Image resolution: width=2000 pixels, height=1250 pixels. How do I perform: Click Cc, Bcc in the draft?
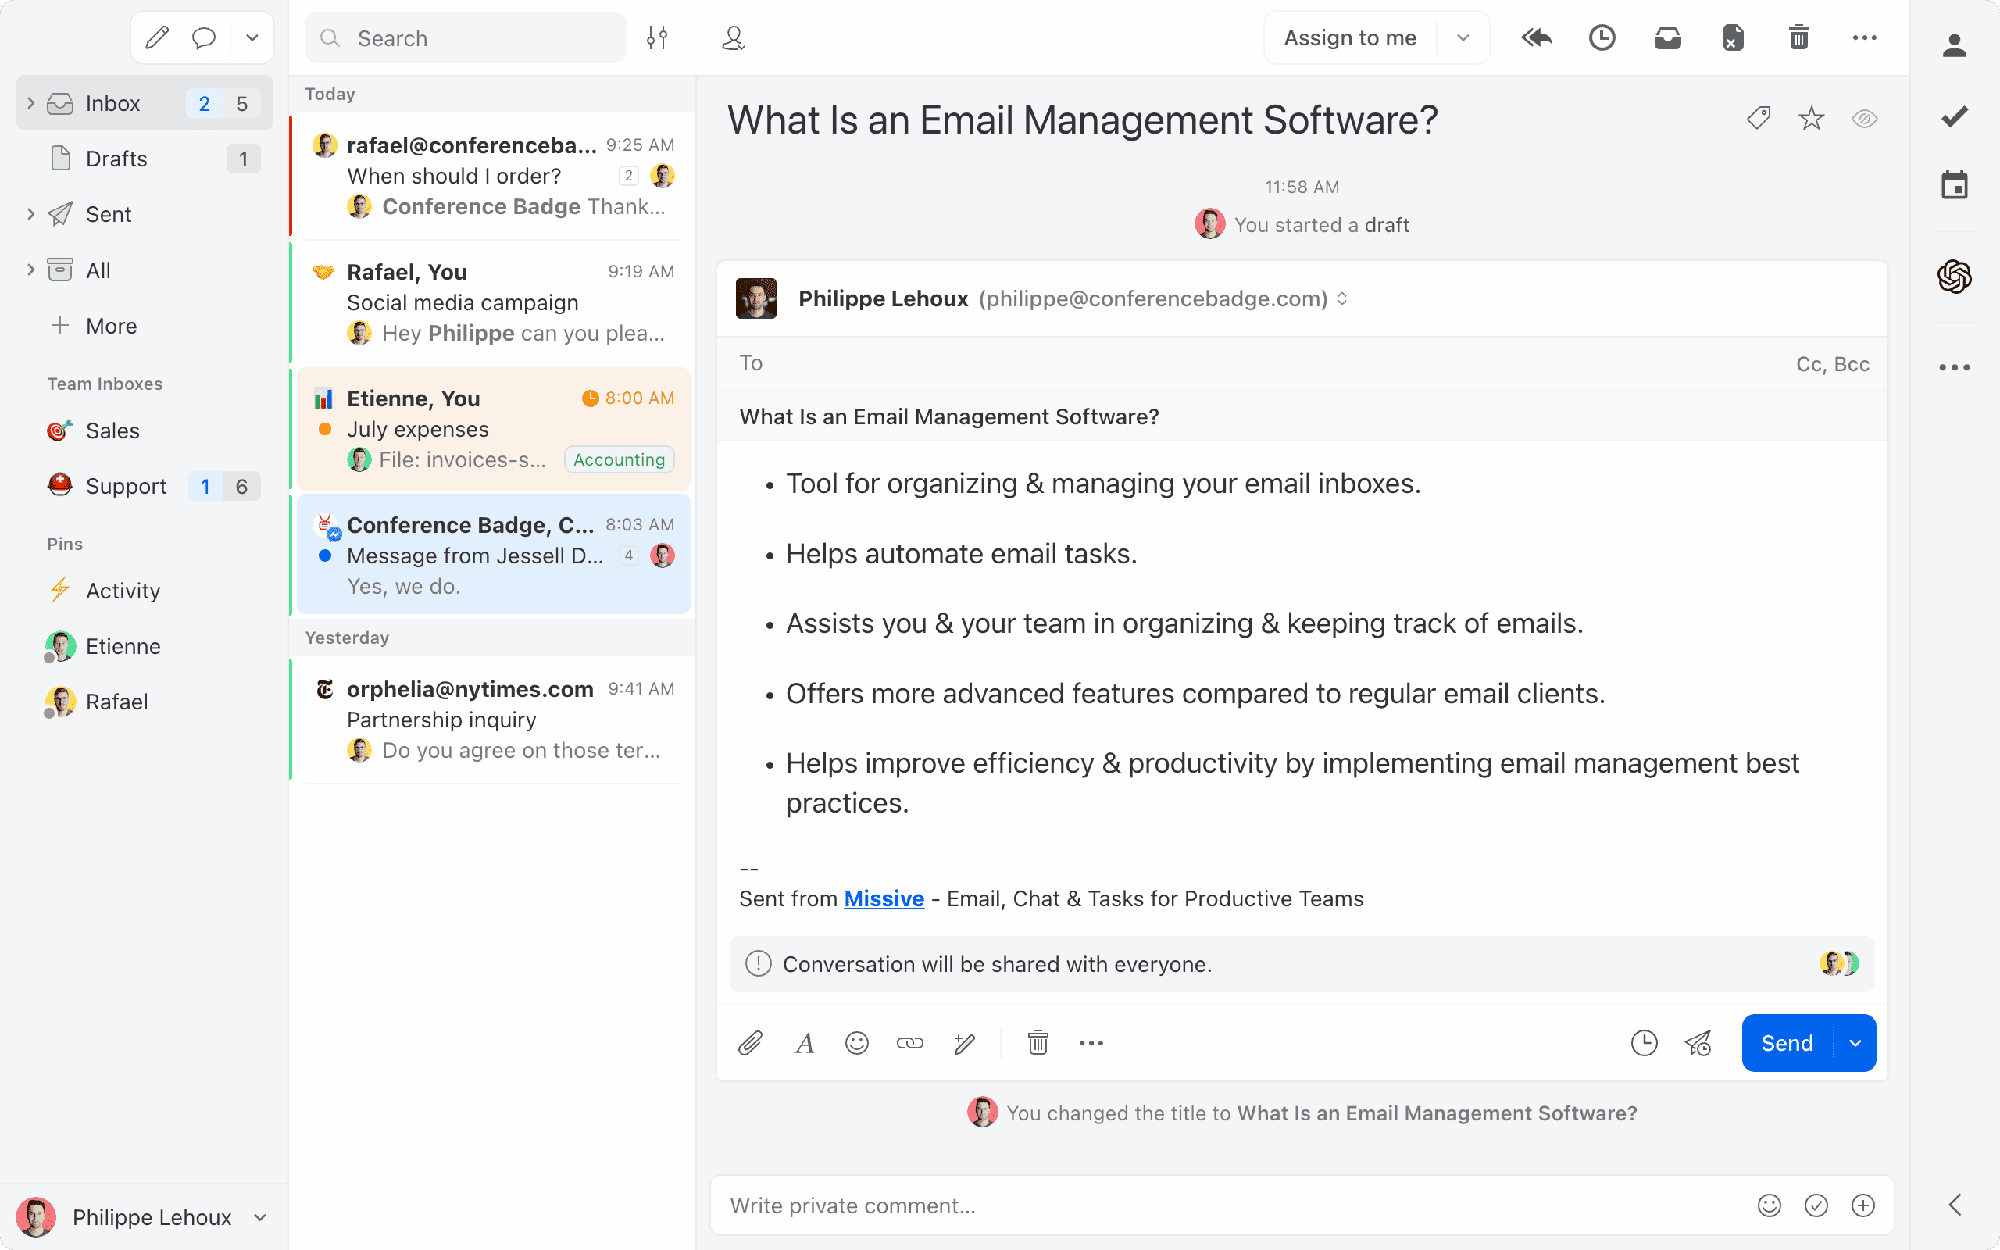[1832, 364]
